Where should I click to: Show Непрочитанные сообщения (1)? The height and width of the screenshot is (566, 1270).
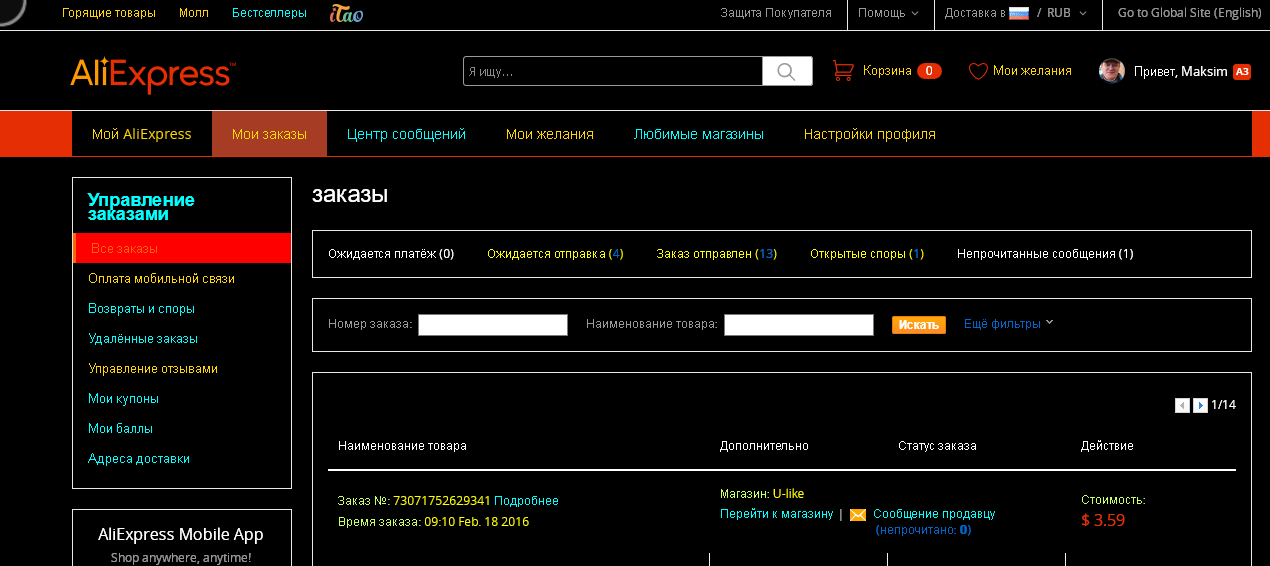[1045, 254]
